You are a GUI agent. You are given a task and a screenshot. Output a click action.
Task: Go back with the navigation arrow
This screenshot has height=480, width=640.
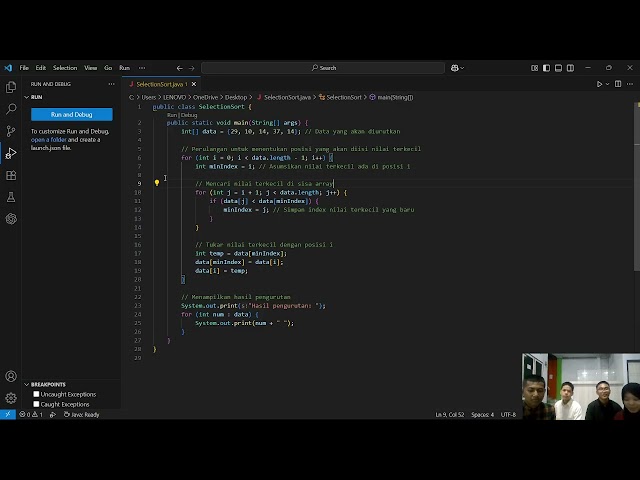180,68
